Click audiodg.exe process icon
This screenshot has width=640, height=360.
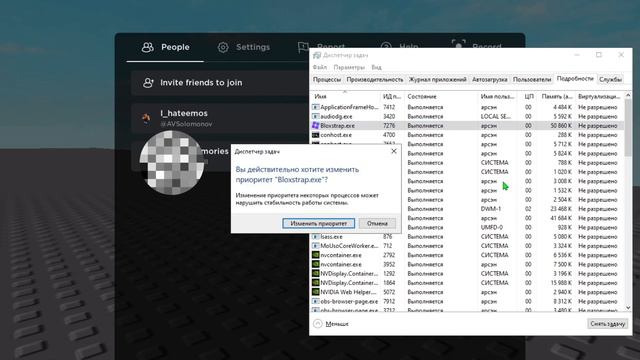coord(316,116)
